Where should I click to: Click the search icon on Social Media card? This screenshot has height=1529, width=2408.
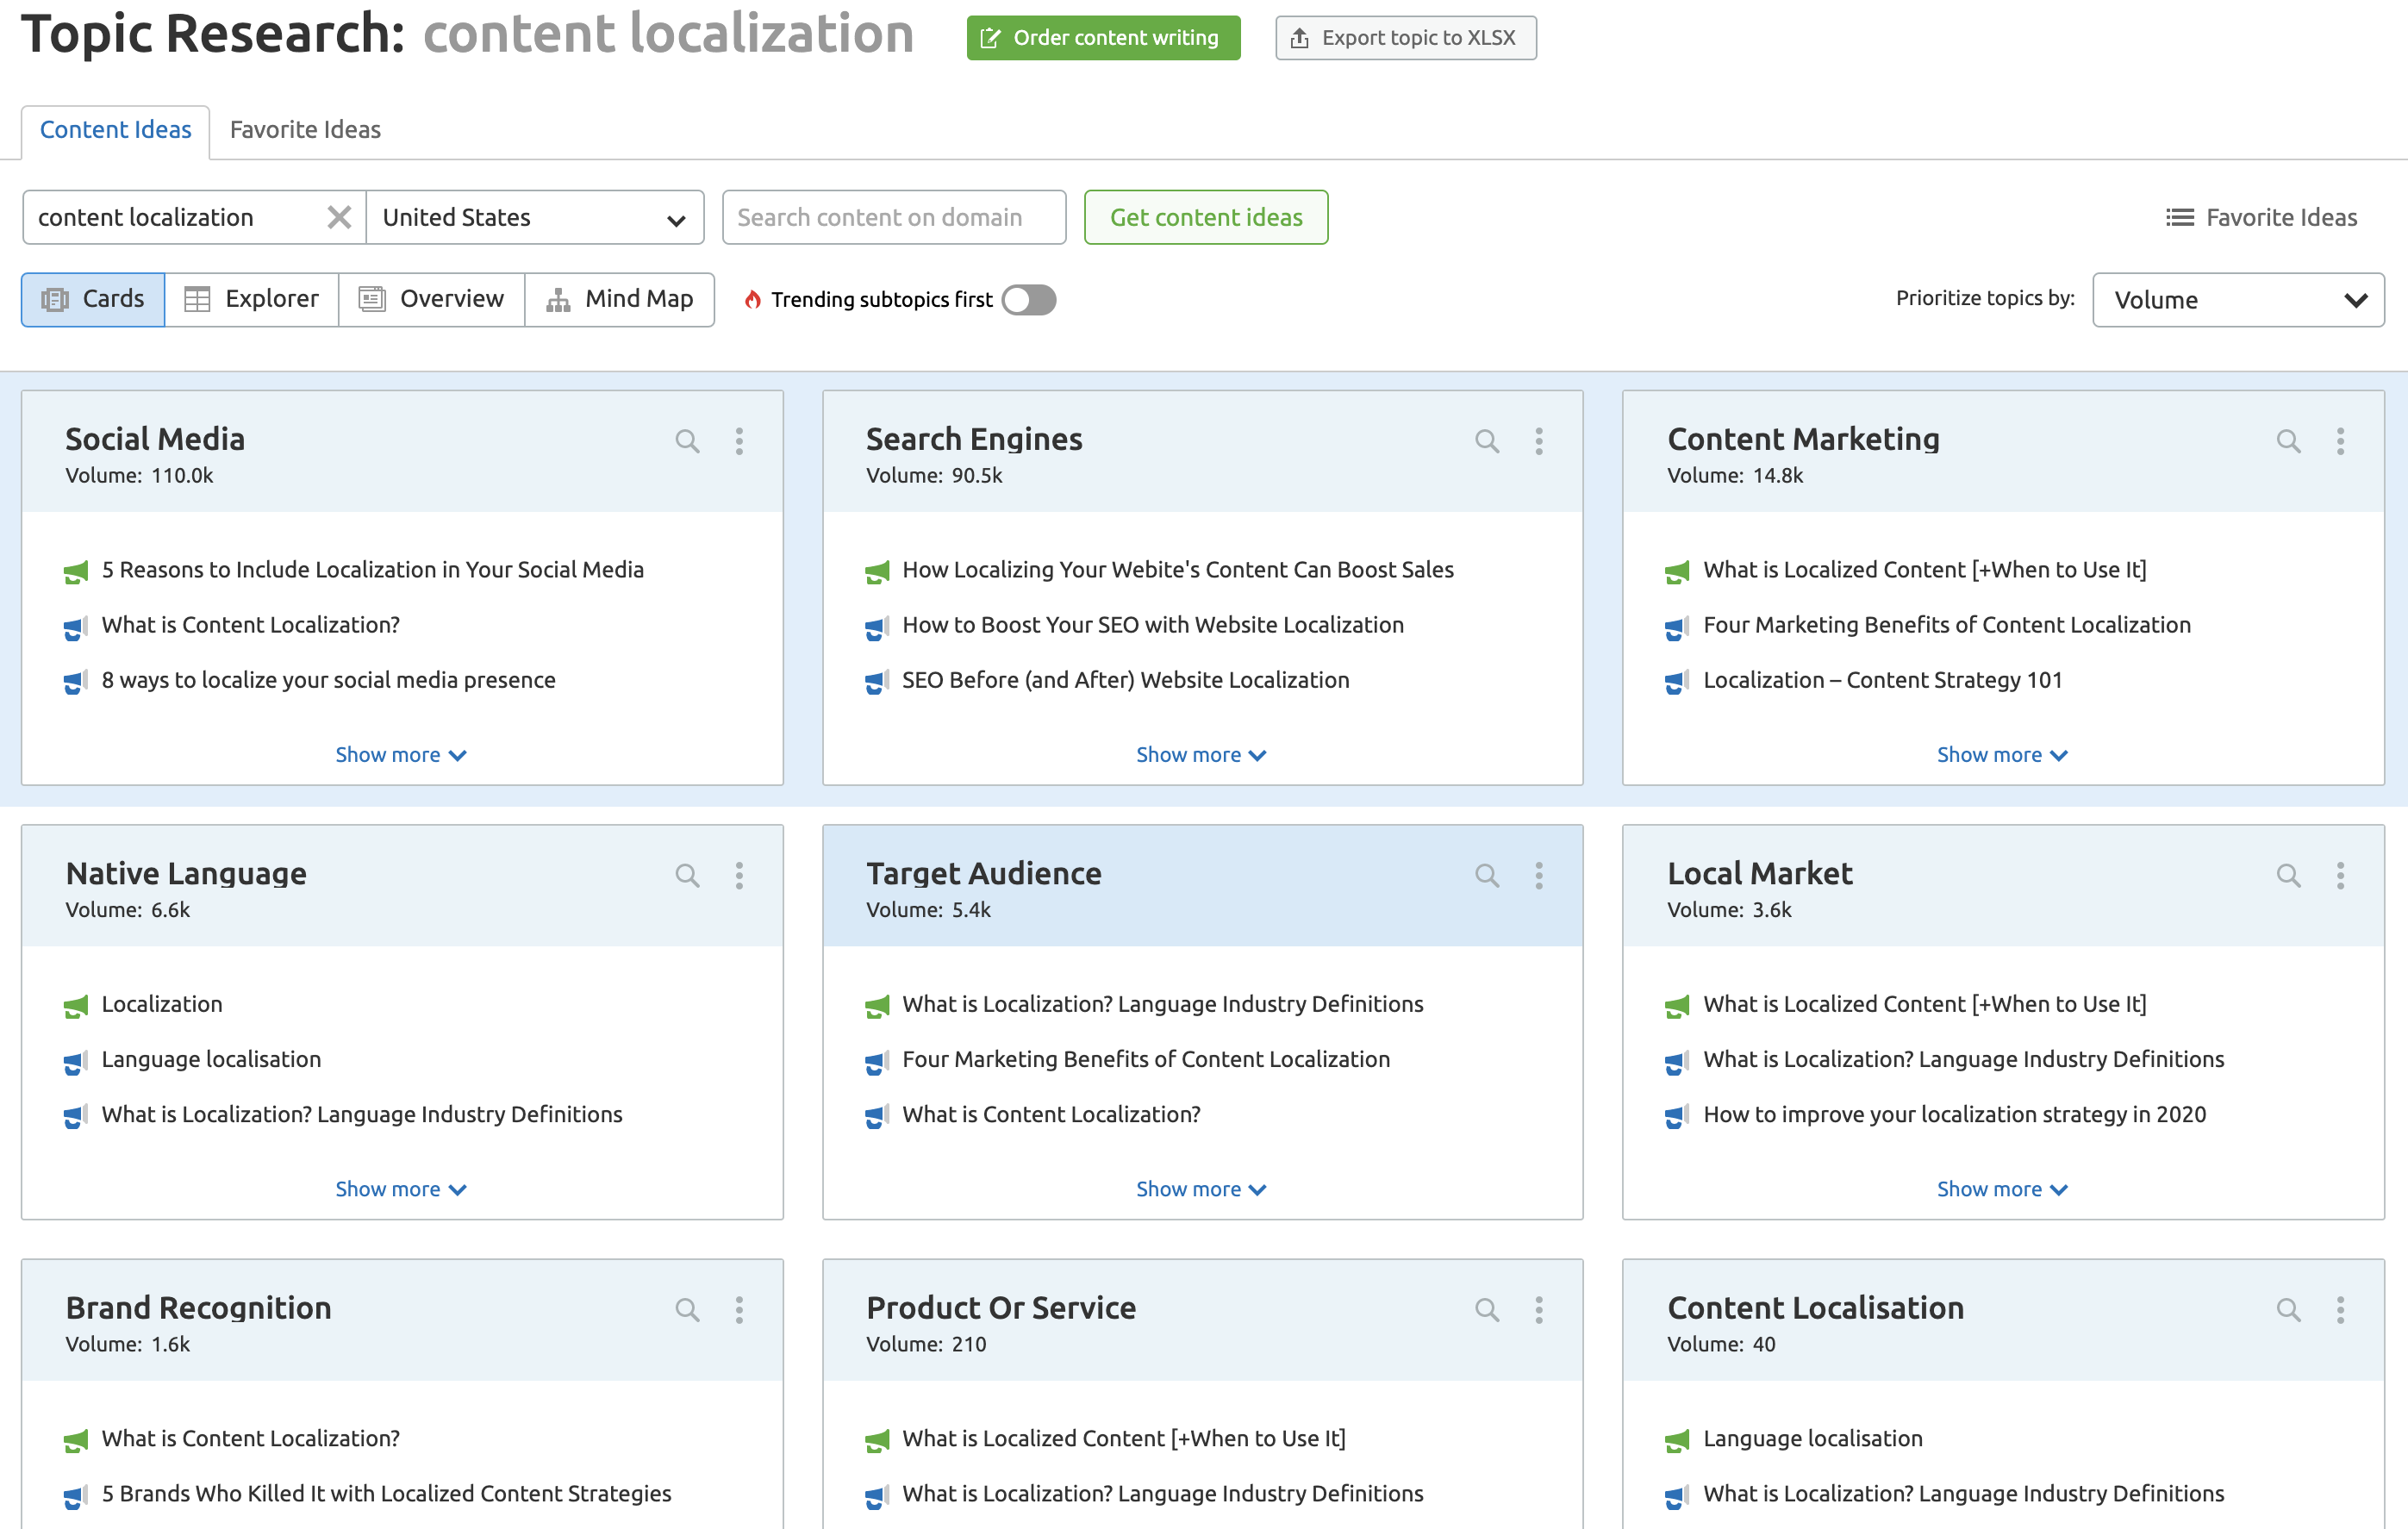688,440
